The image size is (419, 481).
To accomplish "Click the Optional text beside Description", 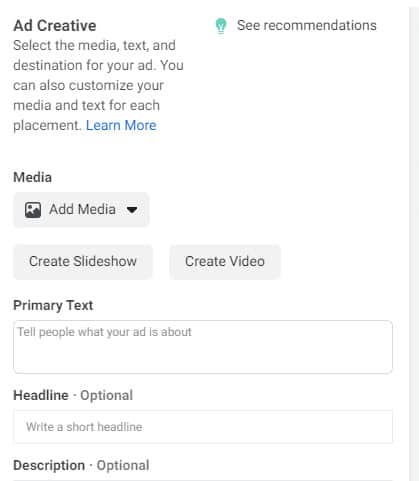I will 123,465.
